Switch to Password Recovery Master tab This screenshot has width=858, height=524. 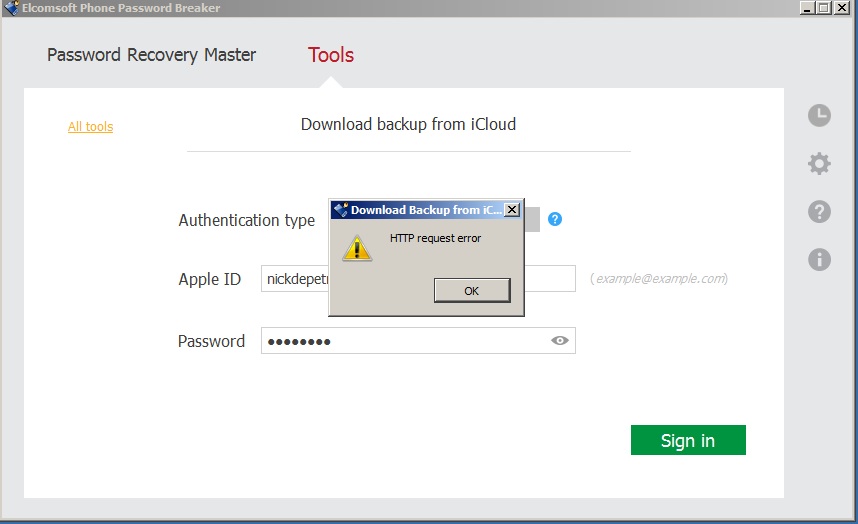click(x=151, y=55)
